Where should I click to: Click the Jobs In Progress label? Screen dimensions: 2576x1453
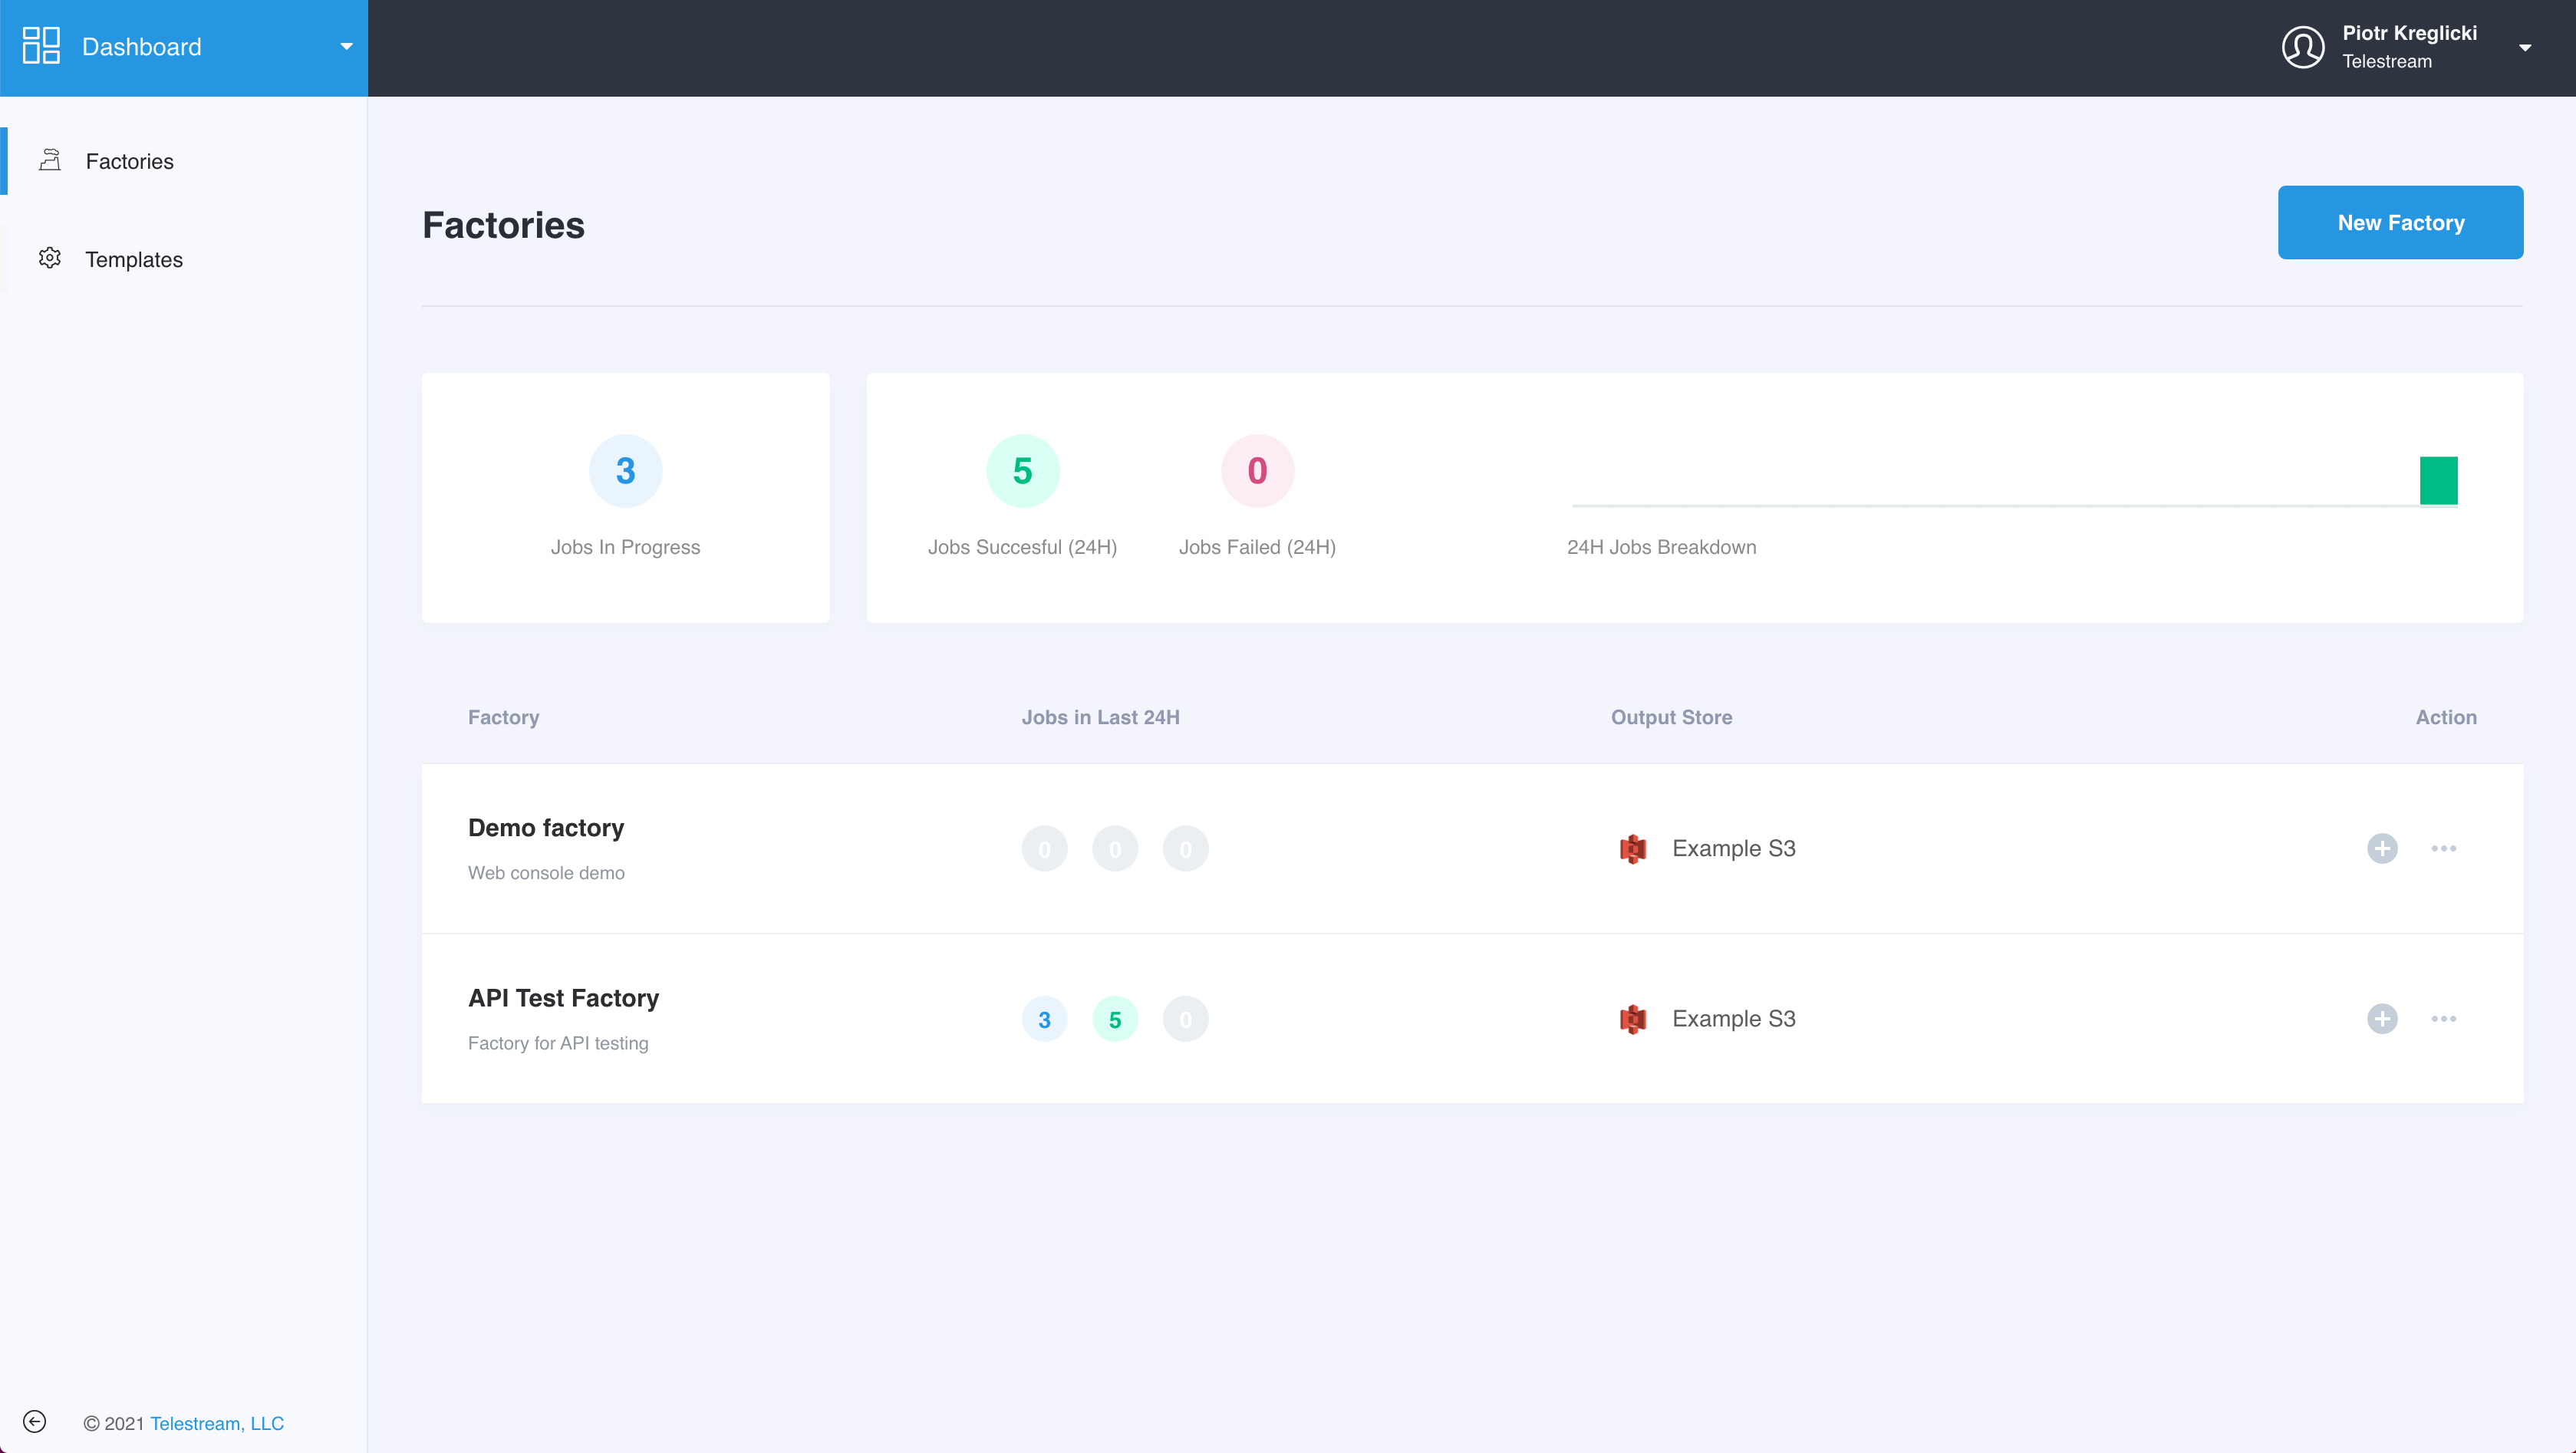(625, 547)
